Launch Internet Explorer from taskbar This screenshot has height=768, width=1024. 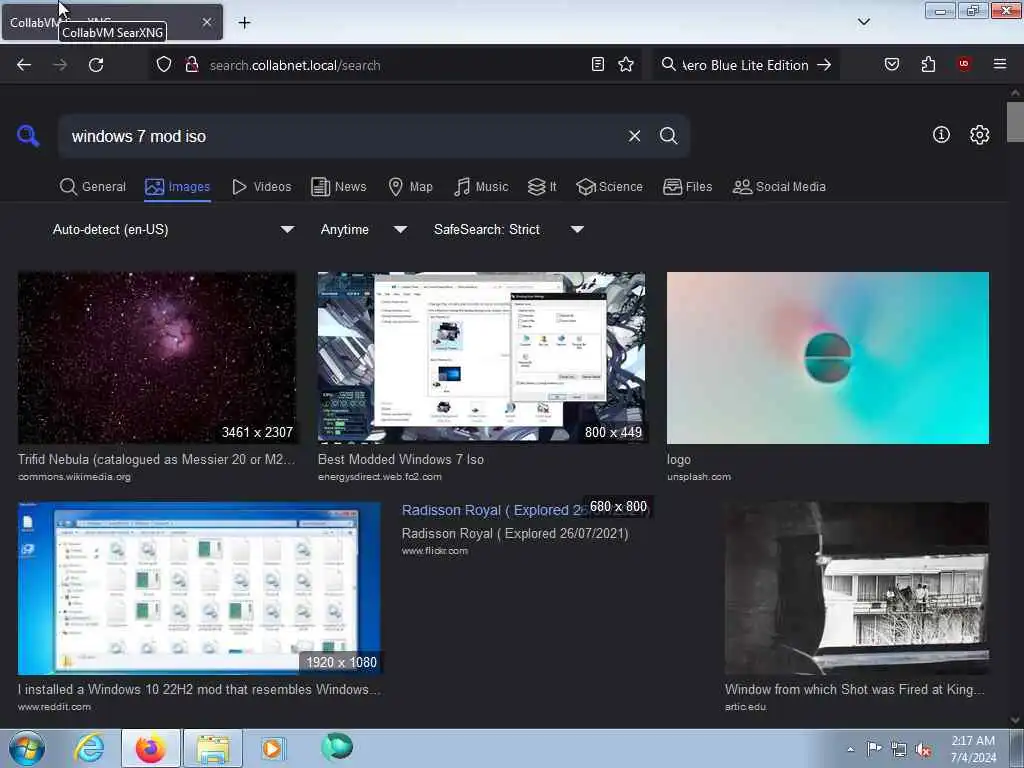click(89, 748)
